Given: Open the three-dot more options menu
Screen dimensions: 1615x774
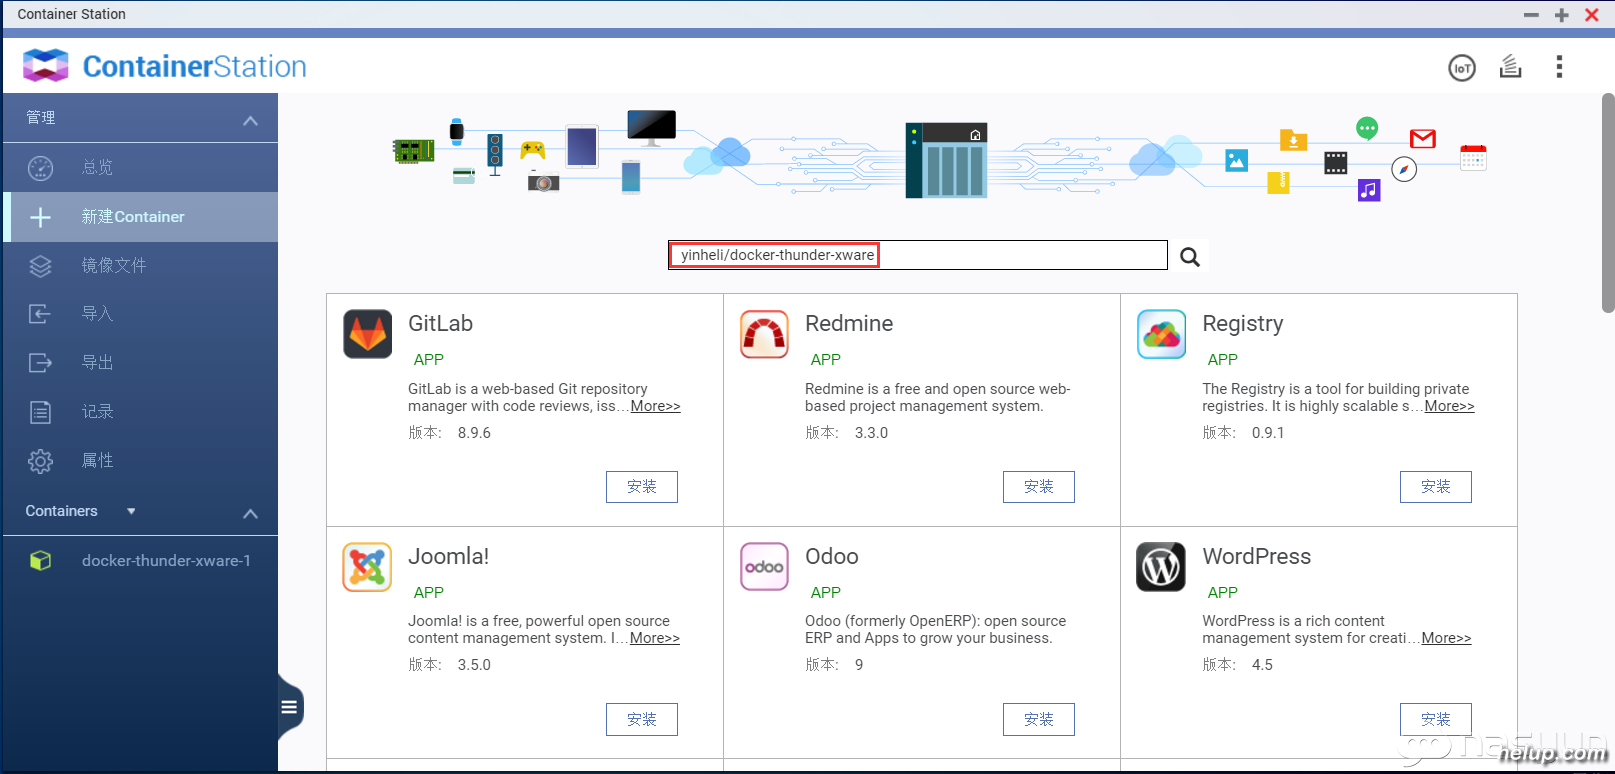Looking at the screenshot, I should coord(1559,67).
